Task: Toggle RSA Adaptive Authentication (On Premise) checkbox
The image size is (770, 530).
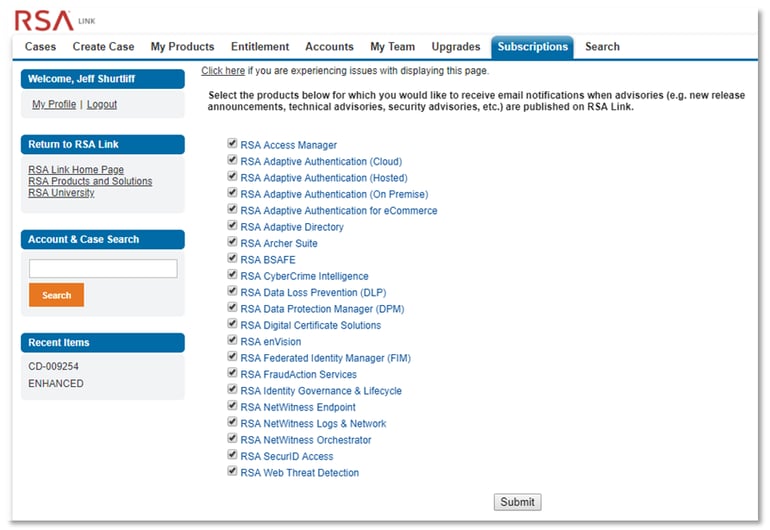Action: [232, 193]
